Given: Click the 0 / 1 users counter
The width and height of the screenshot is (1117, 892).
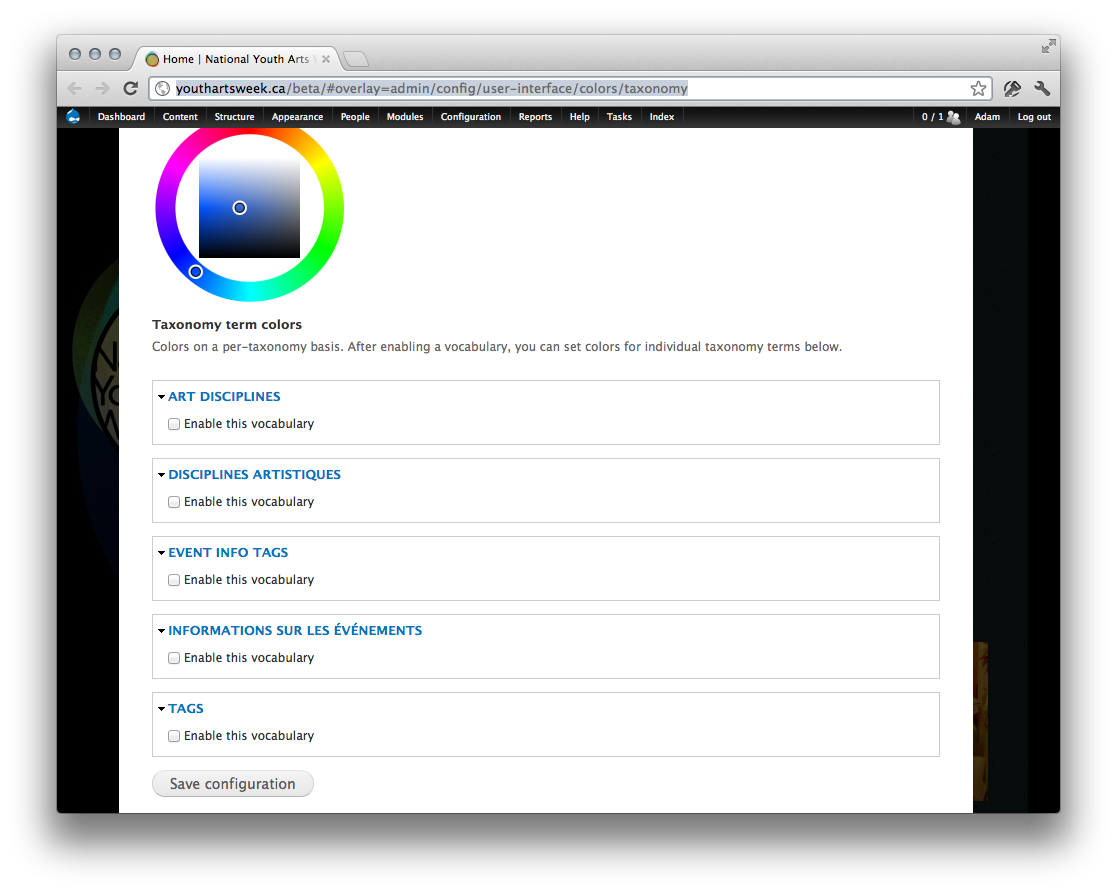Looking at the screenshot, I should pos(932,117).
